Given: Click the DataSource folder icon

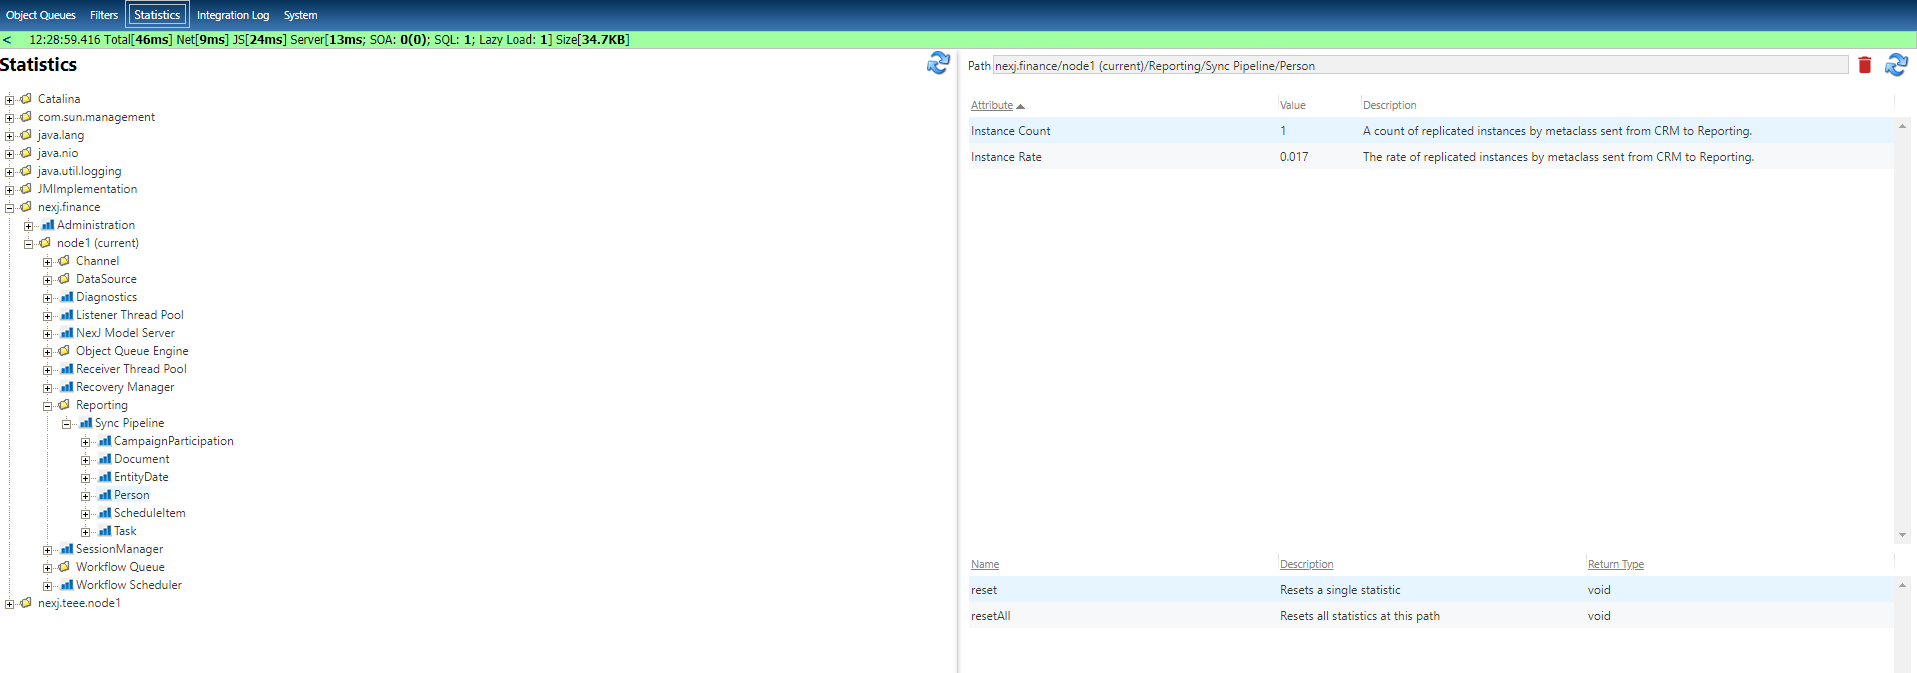Looking at the screenshot, I should (65, 279).
